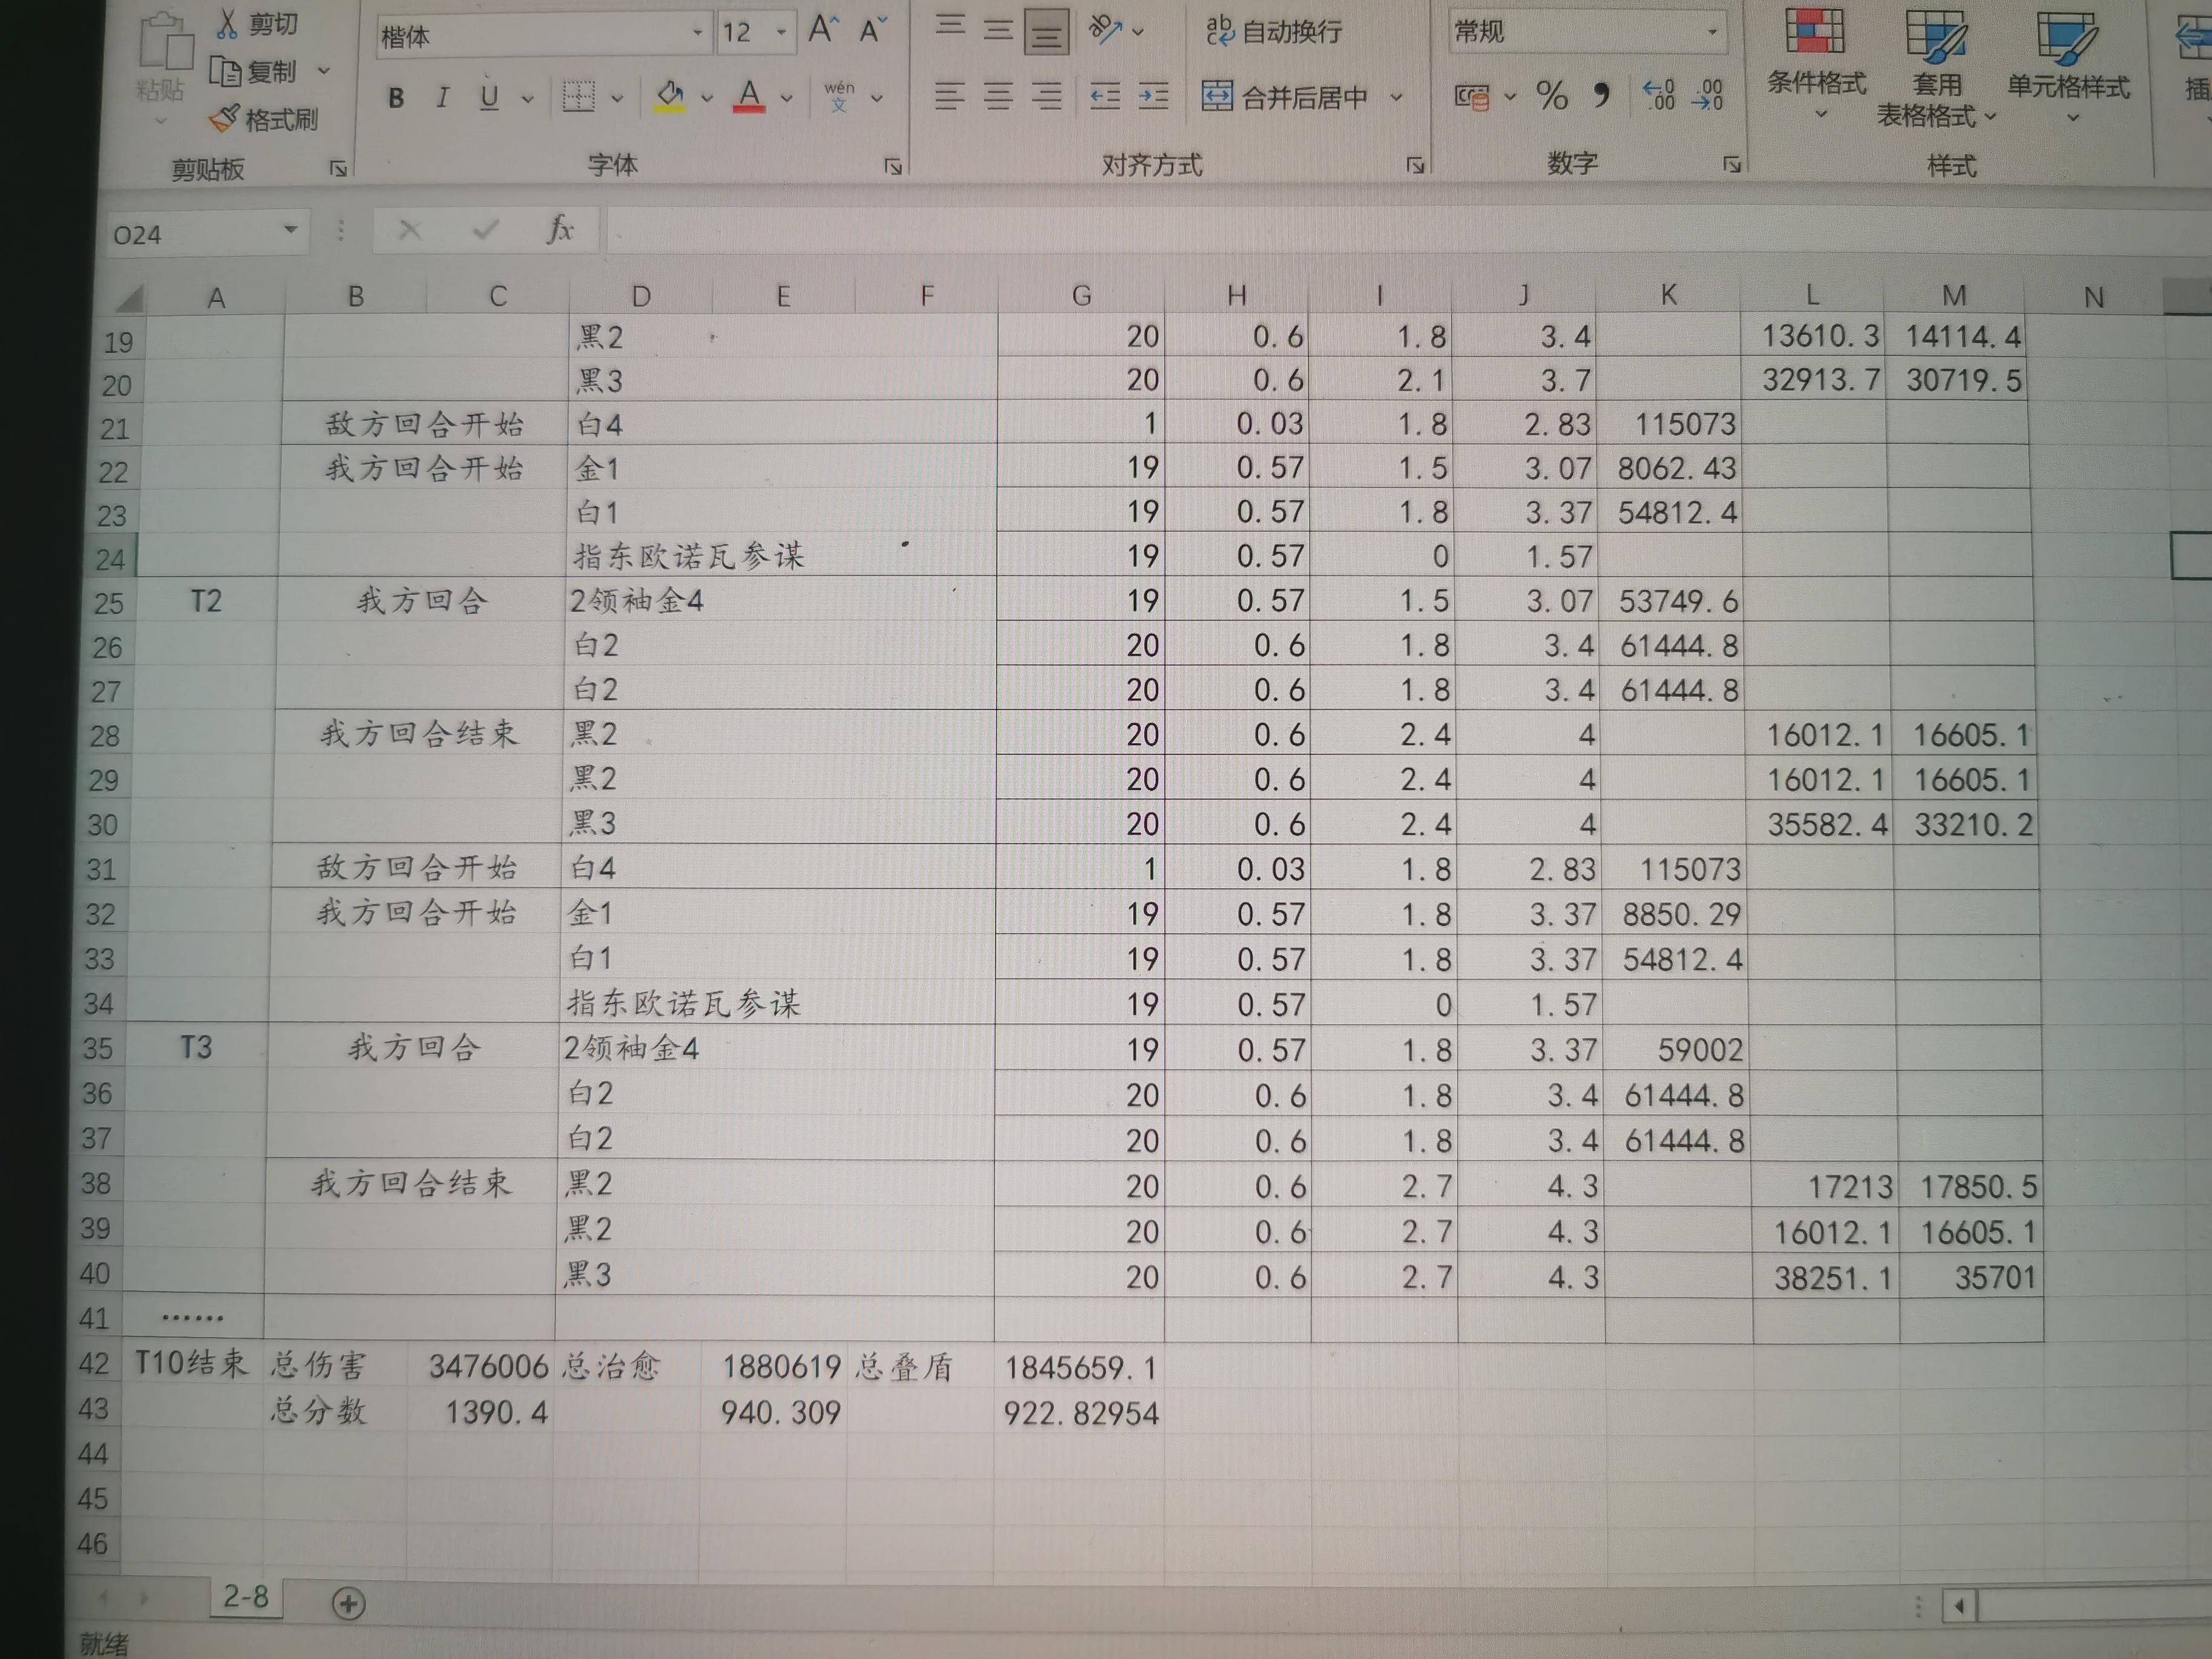Expand the borders dropdown arrow
Image resolution: width=2212 pixels, height=1659 pixels.
coord(616,98)
